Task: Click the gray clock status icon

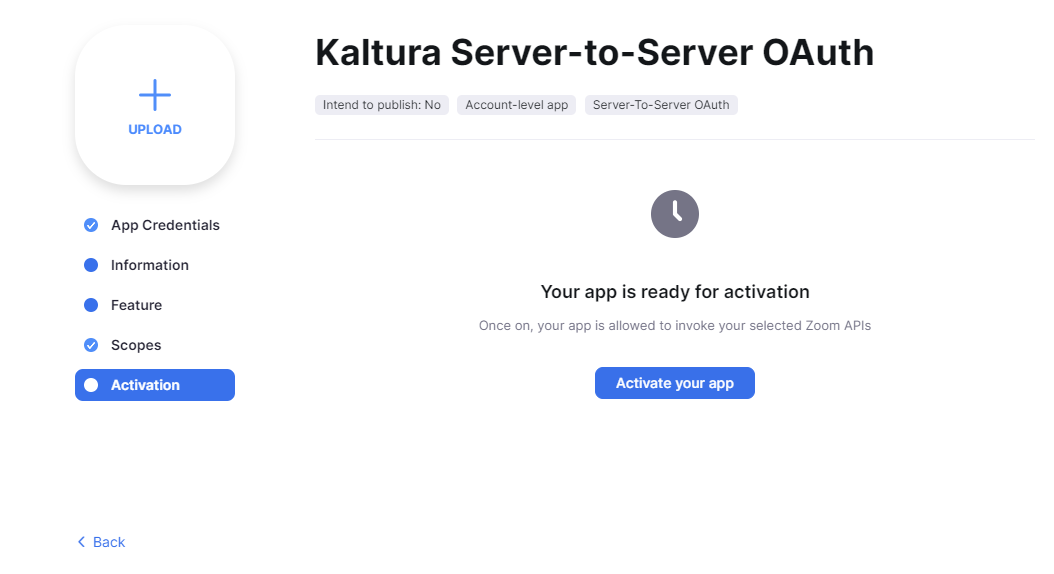Action: (x=675, y=214)
